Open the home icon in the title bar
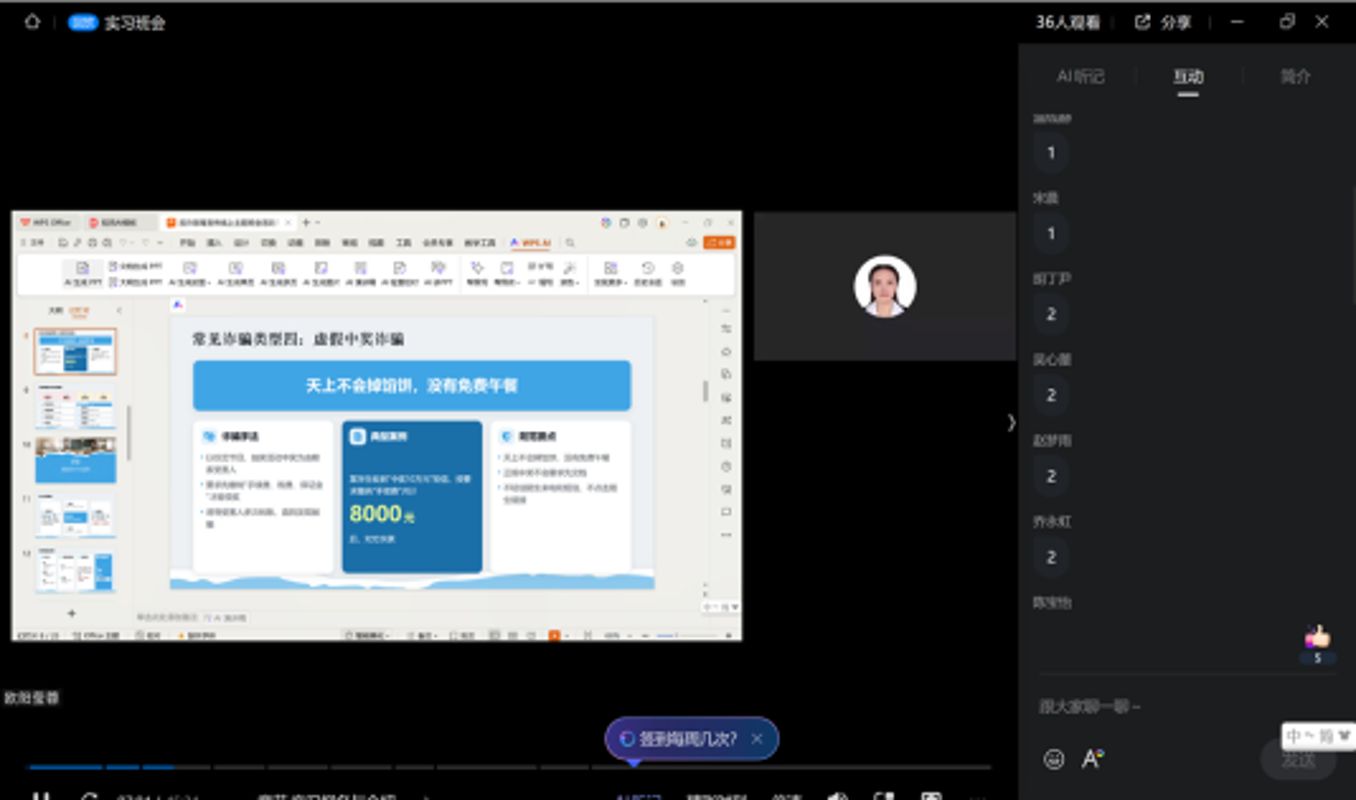1356x800 pixels. coord(32,21)
